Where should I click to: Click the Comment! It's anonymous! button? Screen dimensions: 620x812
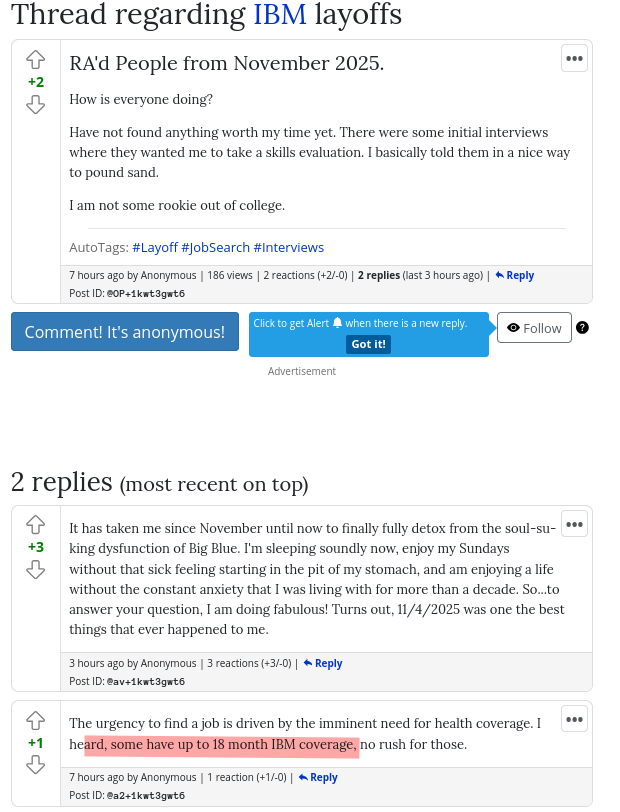pyautogui.click(x=125, y=331)
